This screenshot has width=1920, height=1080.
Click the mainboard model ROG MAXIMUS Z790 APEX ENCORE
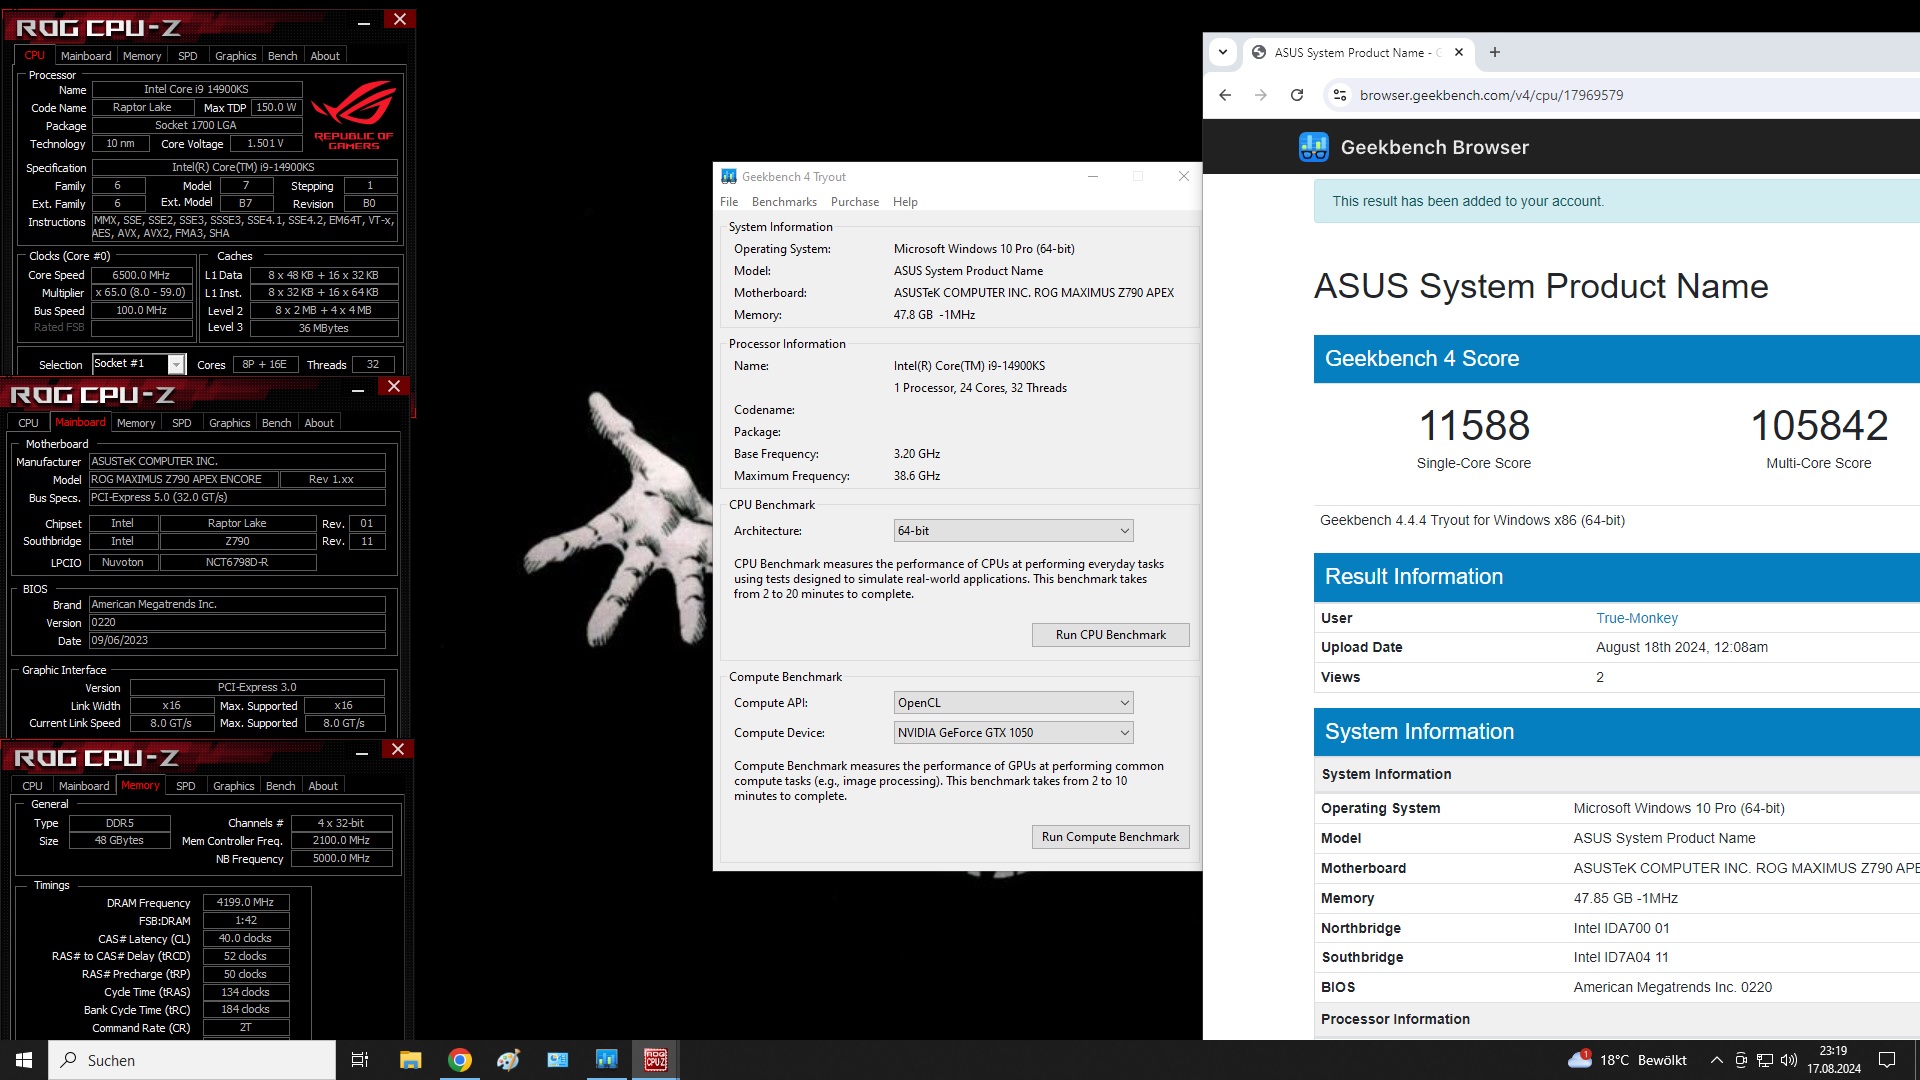[x=182, y=479]
